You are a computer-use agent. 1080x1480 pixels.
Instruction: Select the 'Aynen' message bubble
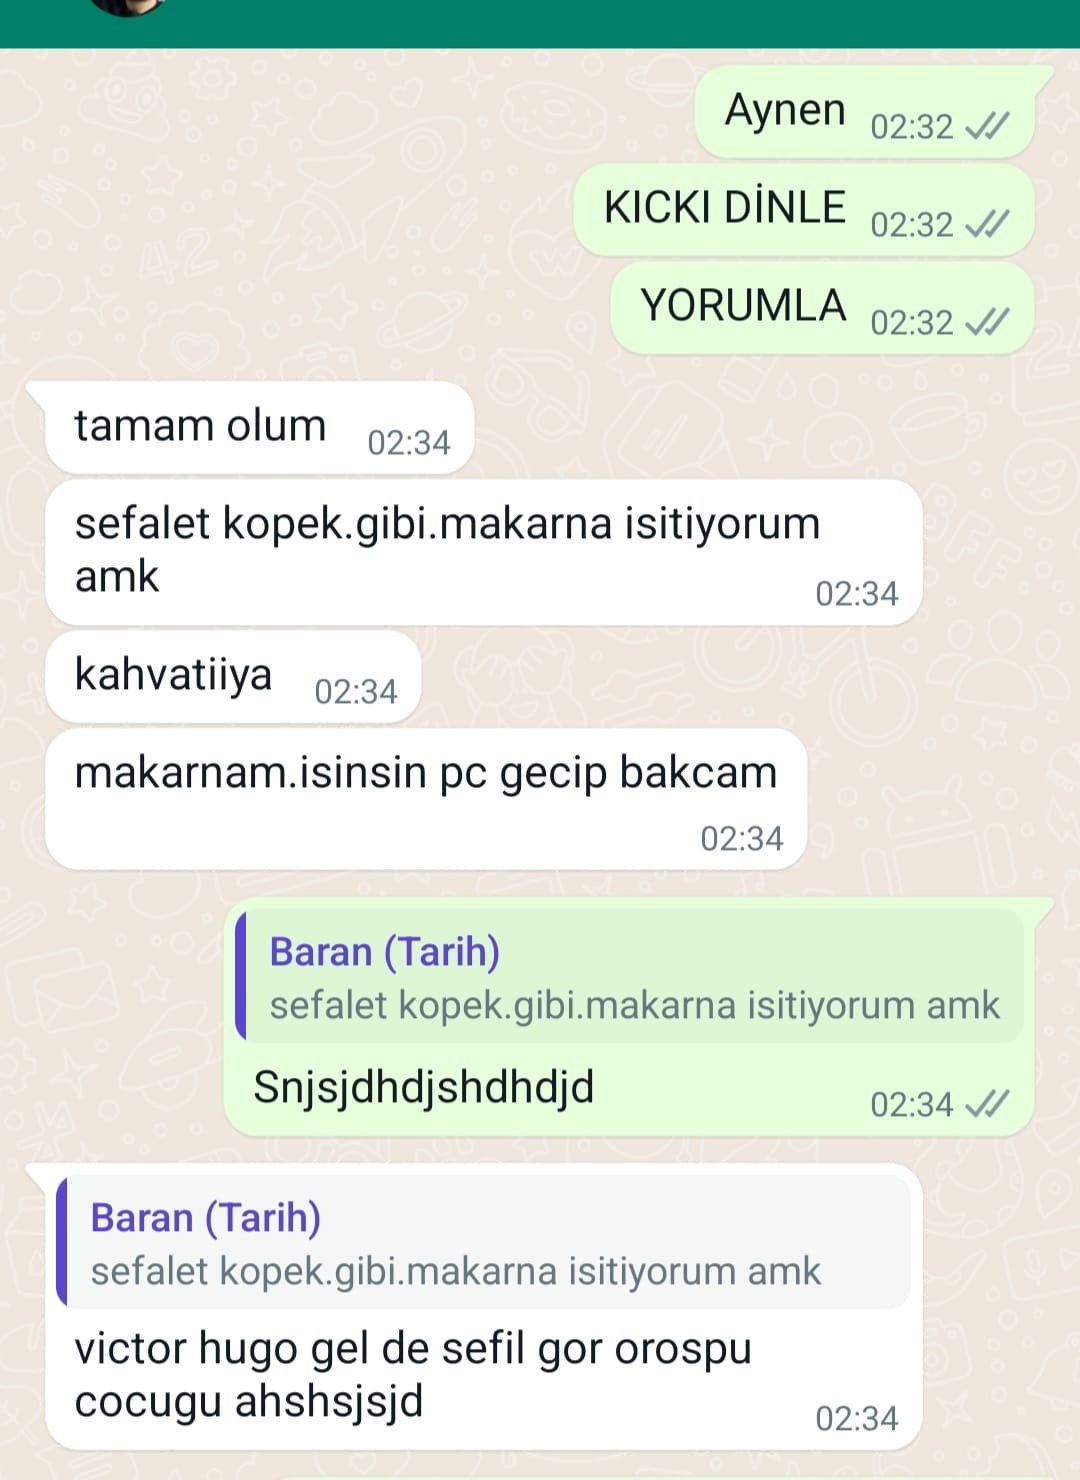pos(865,112)
